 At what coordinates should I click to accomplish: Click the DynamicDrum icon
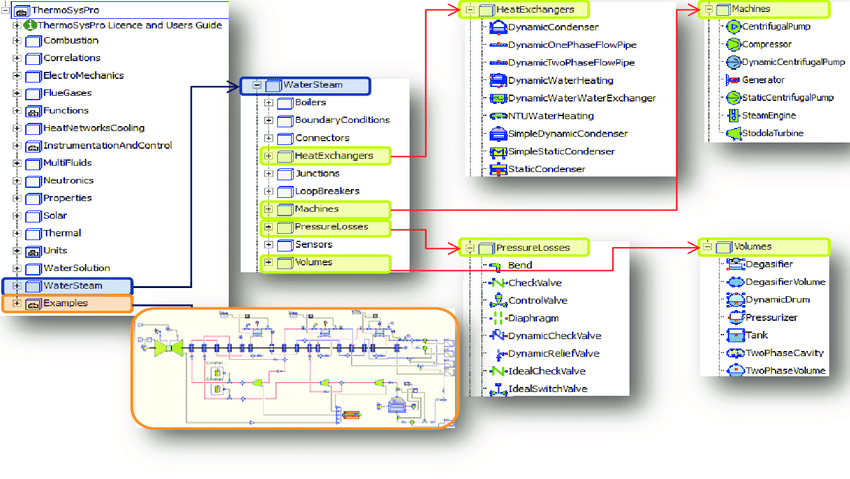tap(736, 300)
